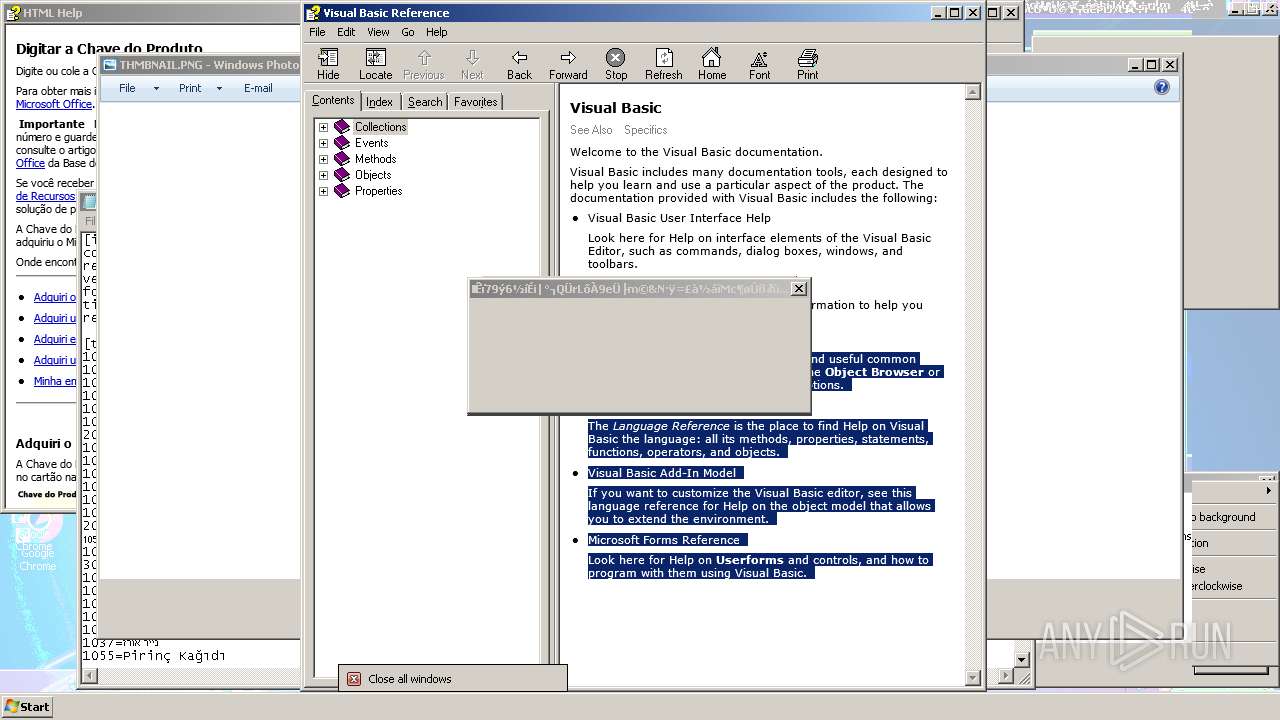Click the 'Visual Basic' page heading
The image size is (1280, 720).
pyautogui.click(x=615, y=108)
